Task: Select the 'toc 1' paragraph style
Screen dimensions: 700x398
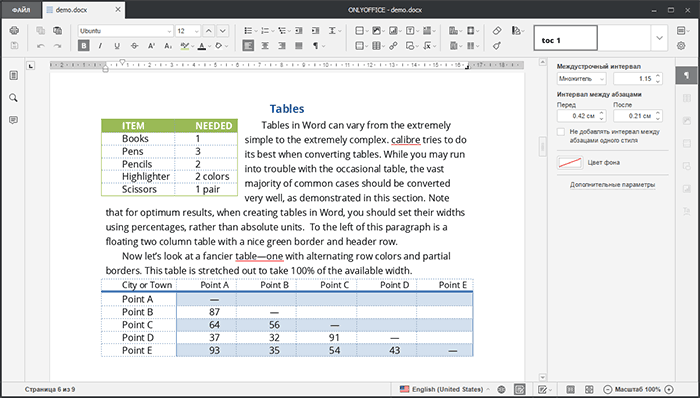Action: point(566,38)
